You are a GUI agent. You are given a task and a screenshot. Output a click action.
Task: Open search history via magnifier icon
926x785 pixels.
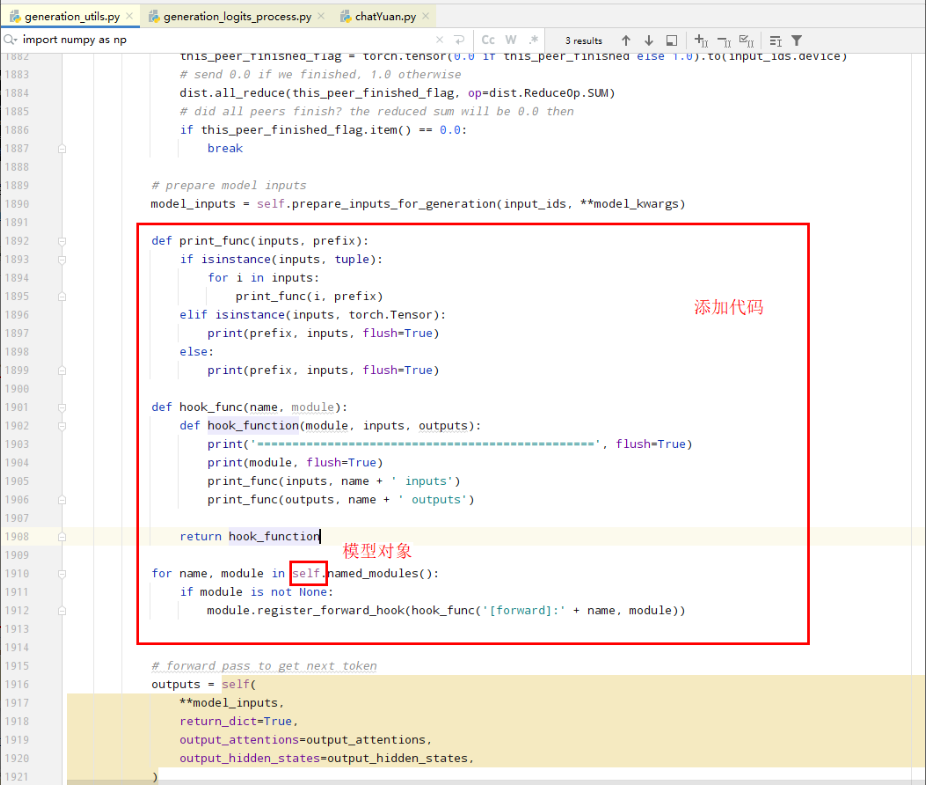point(10,40)
